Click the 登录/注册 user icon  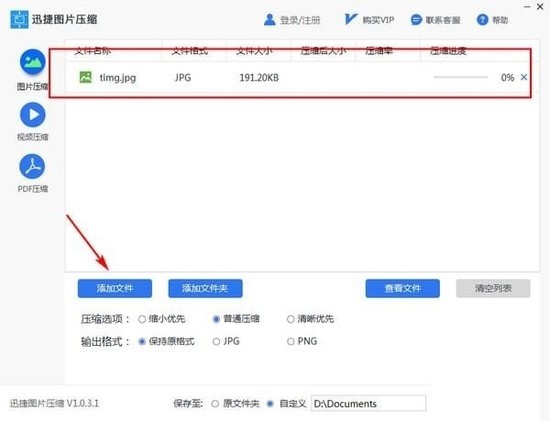tap(269, 20)
